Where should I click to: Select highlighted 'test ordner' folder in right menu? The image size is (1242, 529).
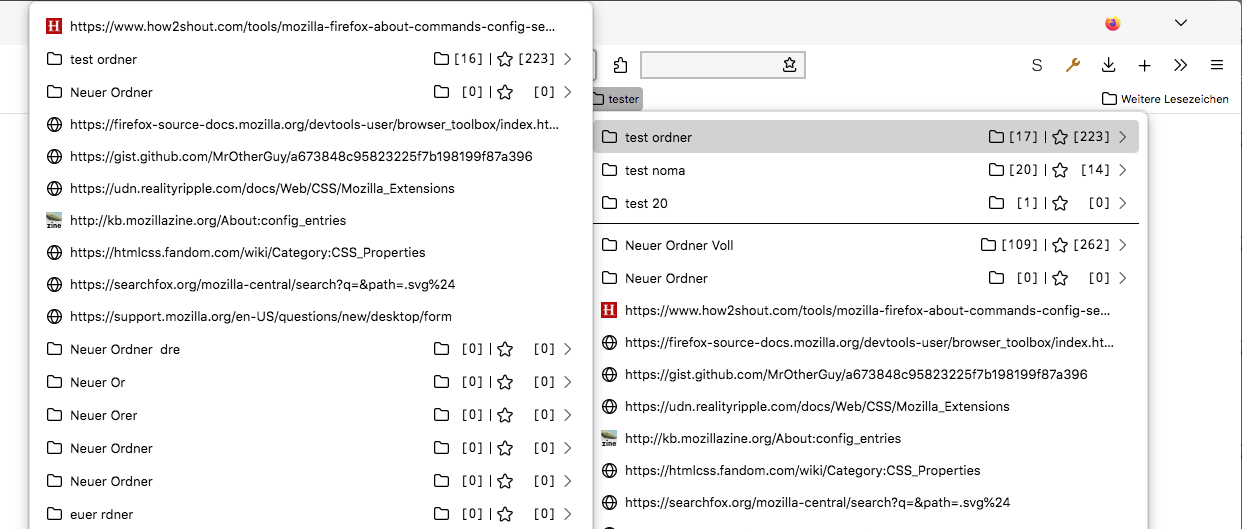point(658,137)
